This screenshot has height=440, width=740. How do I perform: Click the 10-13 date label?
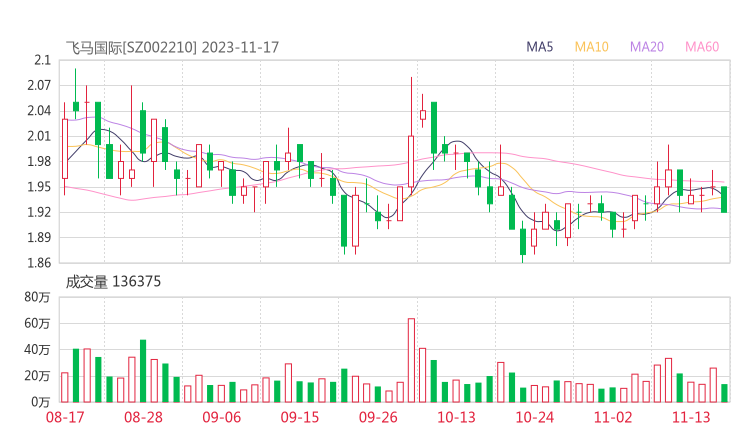[456, 417]
